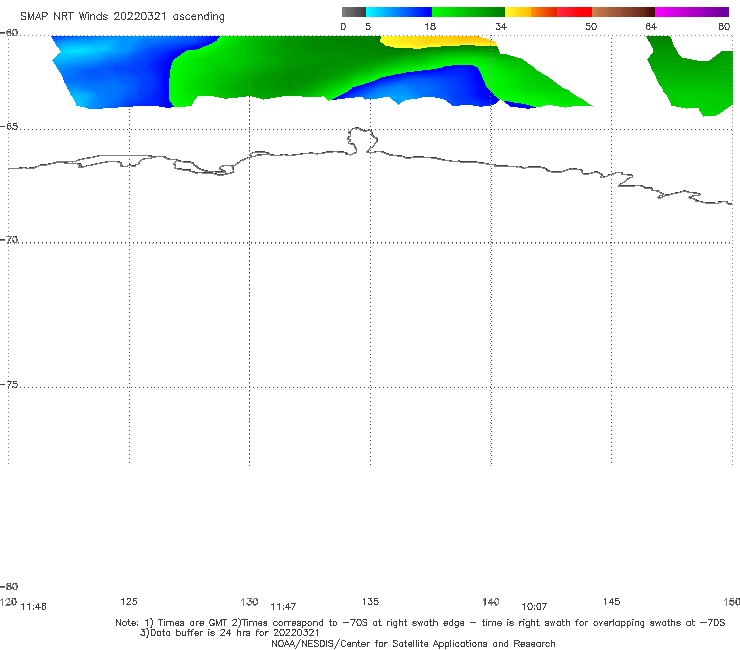Click the rounded coastline bump near longitude 135

click(x=362, y=140)
